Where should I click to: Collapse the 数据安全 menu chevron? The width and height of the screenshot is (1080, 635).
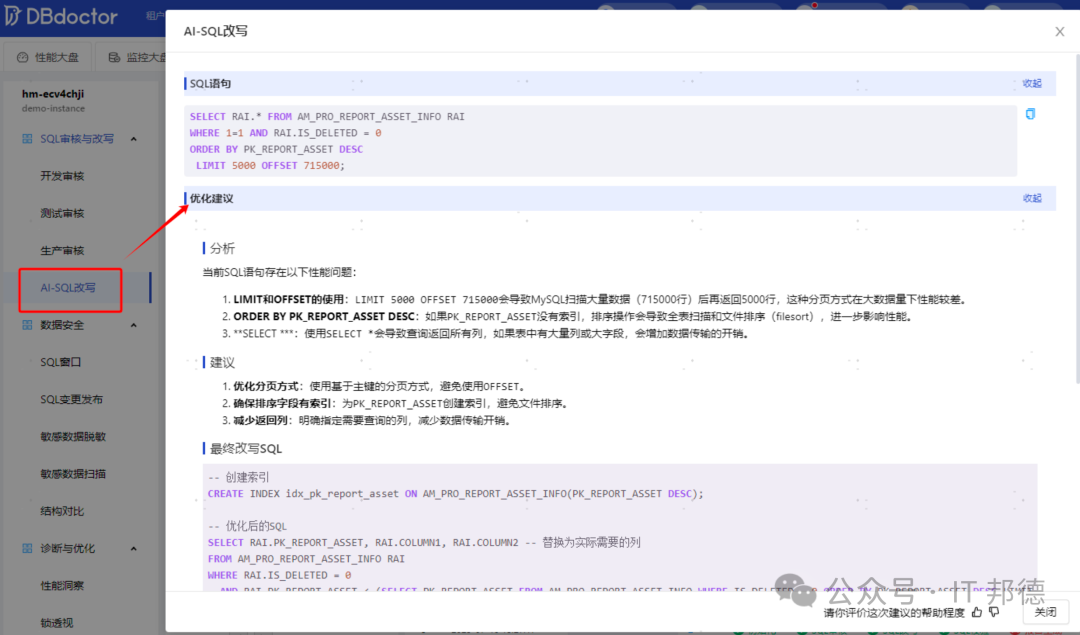pyautogui.click(x=134, y=325)
